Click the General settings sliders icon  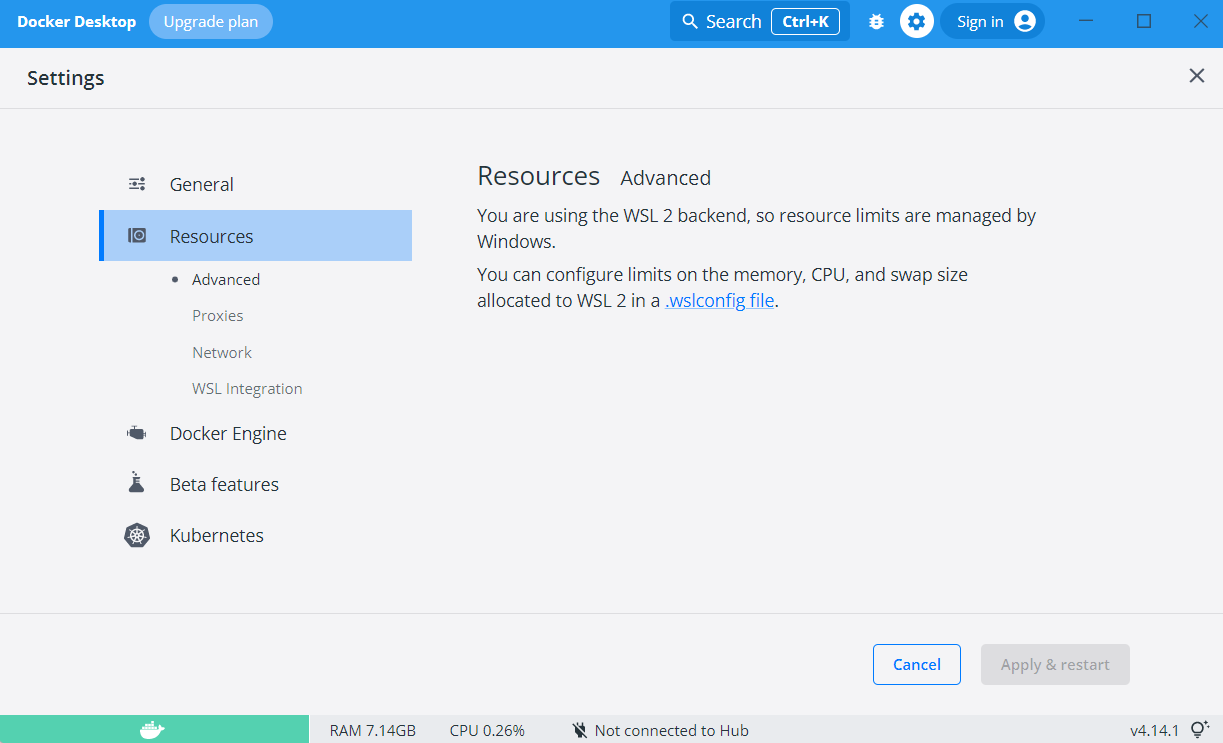(x=136, y=184)
